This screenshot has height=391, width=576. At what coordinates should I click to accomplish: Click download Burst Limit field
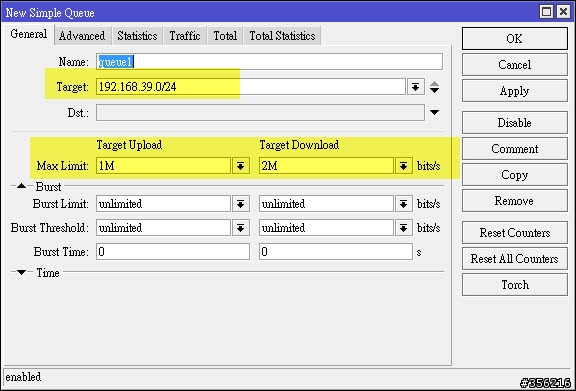click(x=326, y=204)
